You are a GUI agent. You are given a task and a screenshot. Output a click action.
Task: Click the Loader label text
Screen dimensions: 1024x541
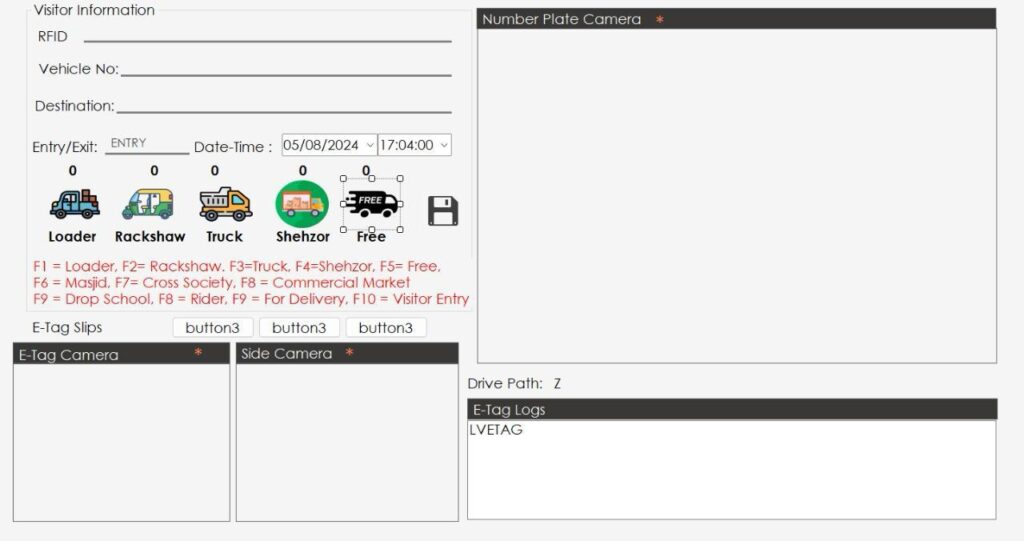pos(72,237)
